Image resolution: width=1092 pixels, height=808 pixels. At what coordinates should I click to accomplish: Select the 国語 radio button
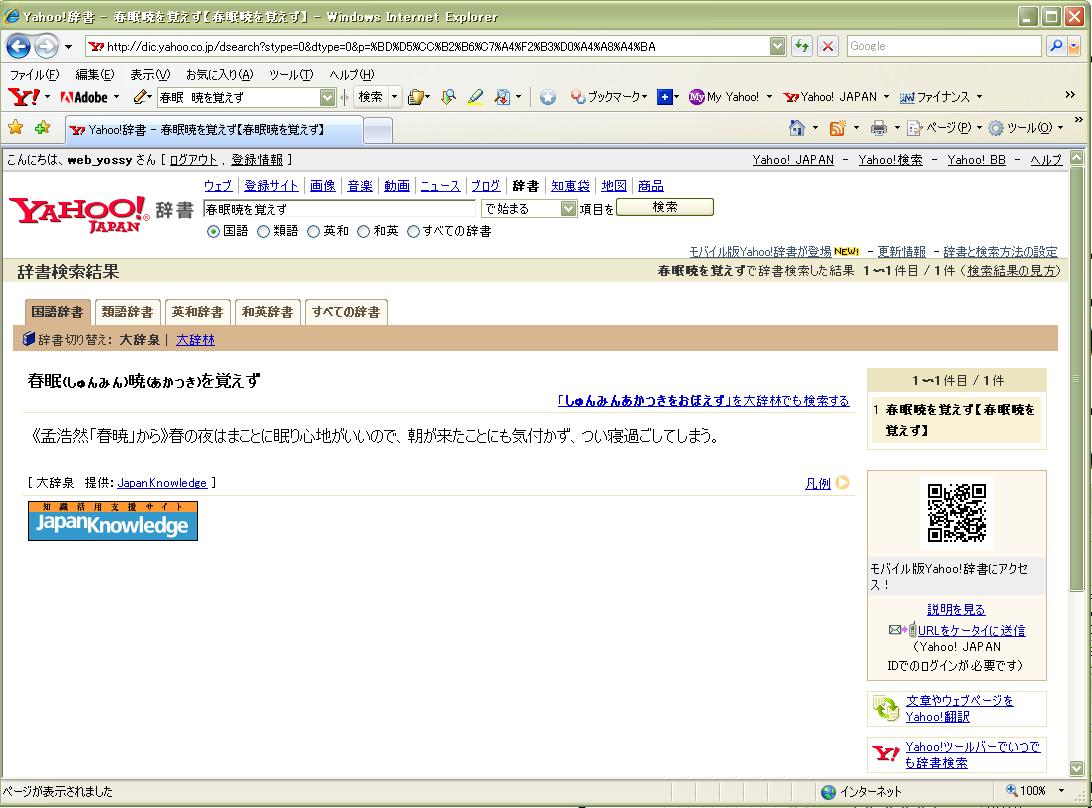coord(213,231)
